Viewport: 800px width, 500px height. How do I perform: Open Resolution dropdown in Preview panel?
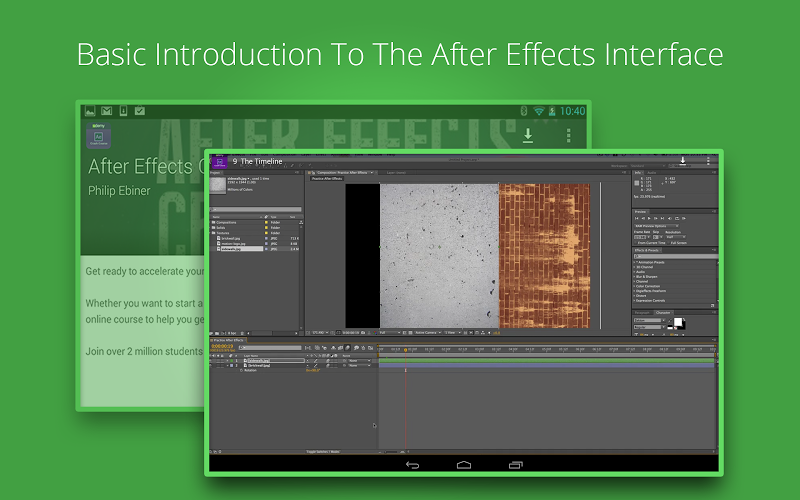pos(676,237)
